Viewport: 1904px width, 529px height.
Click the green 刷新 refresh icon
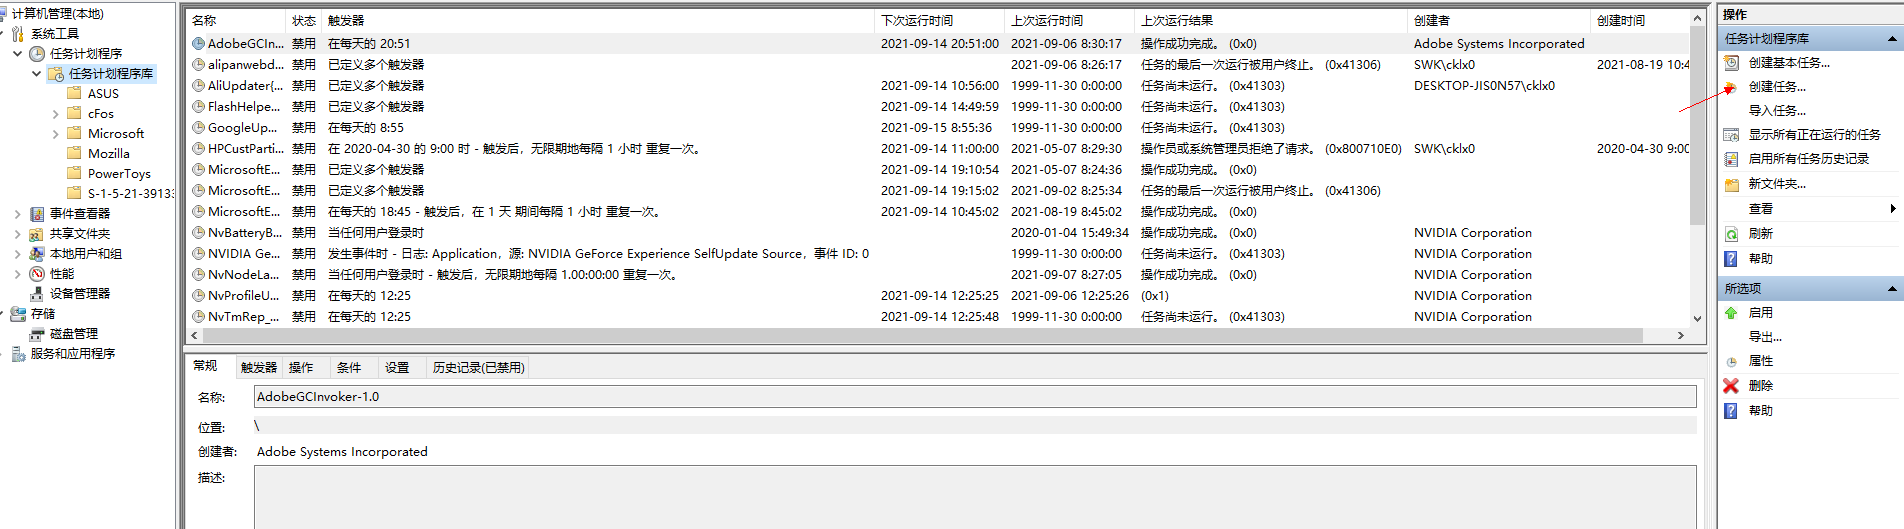1731,234
